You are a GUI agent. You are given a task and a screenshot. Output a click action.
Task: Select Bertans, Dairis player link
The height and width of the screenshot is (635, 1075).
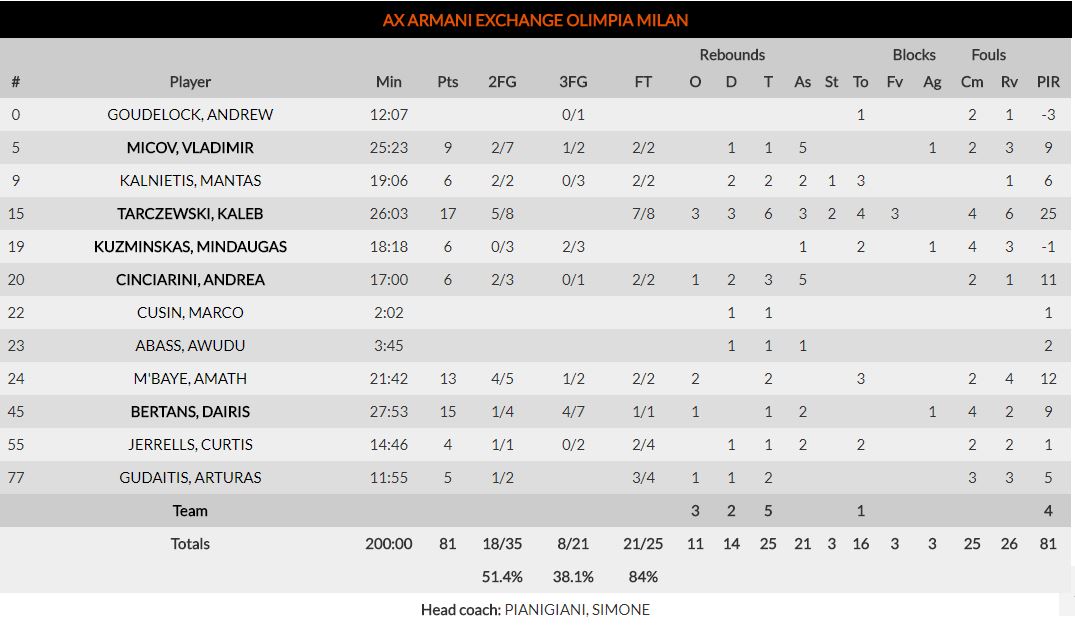pos(190,412)
